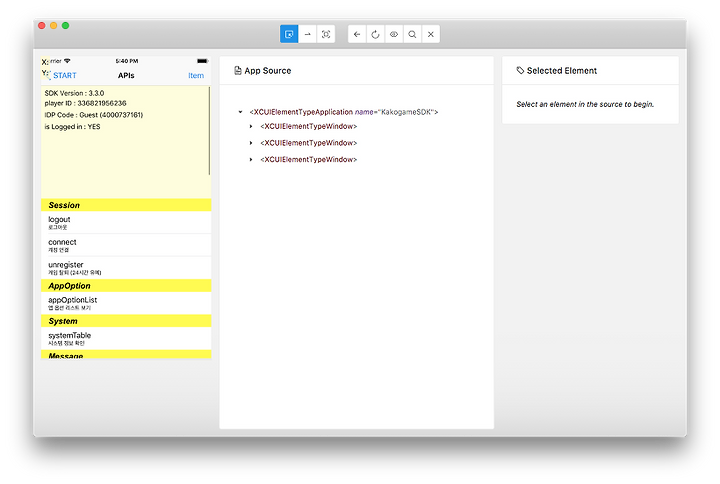Click the SDK Version : 3.3.0 text
Image resolution: width=720 pixels, height=484 pixels.
point(74,93)
